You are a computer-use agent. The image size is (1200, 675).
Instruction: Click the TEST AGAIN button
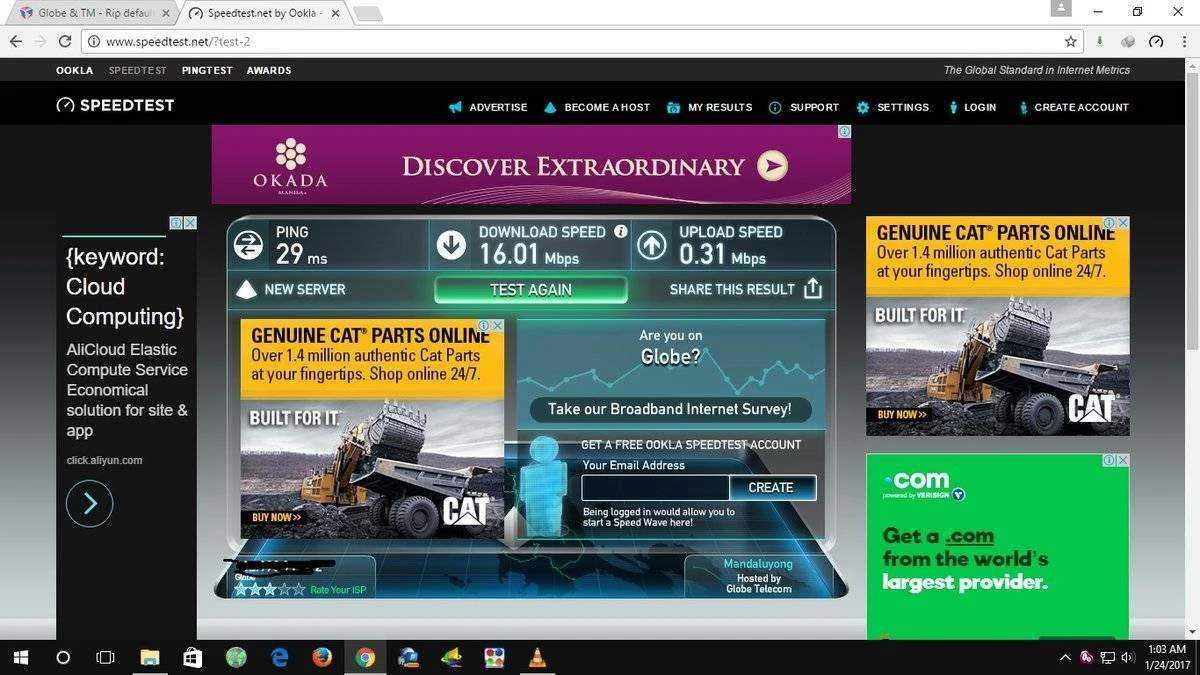(531, 290)
